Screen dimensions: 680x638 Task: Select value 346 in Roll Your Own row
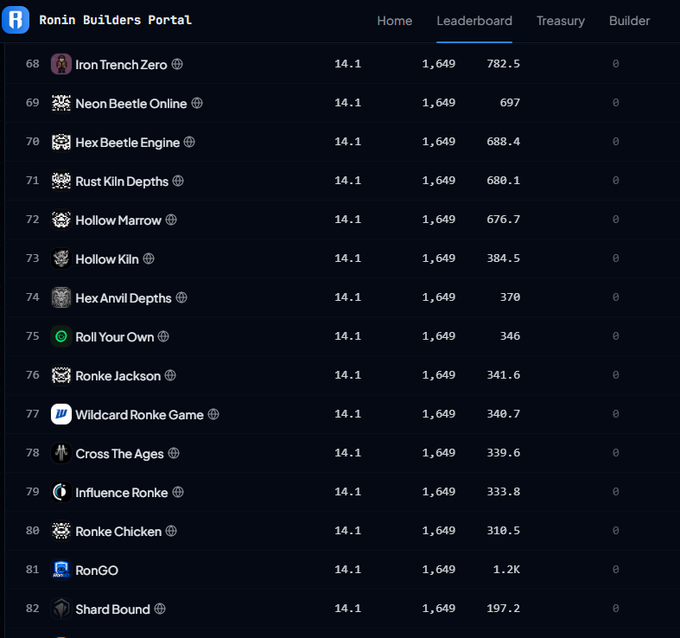[x=510, y=336]
